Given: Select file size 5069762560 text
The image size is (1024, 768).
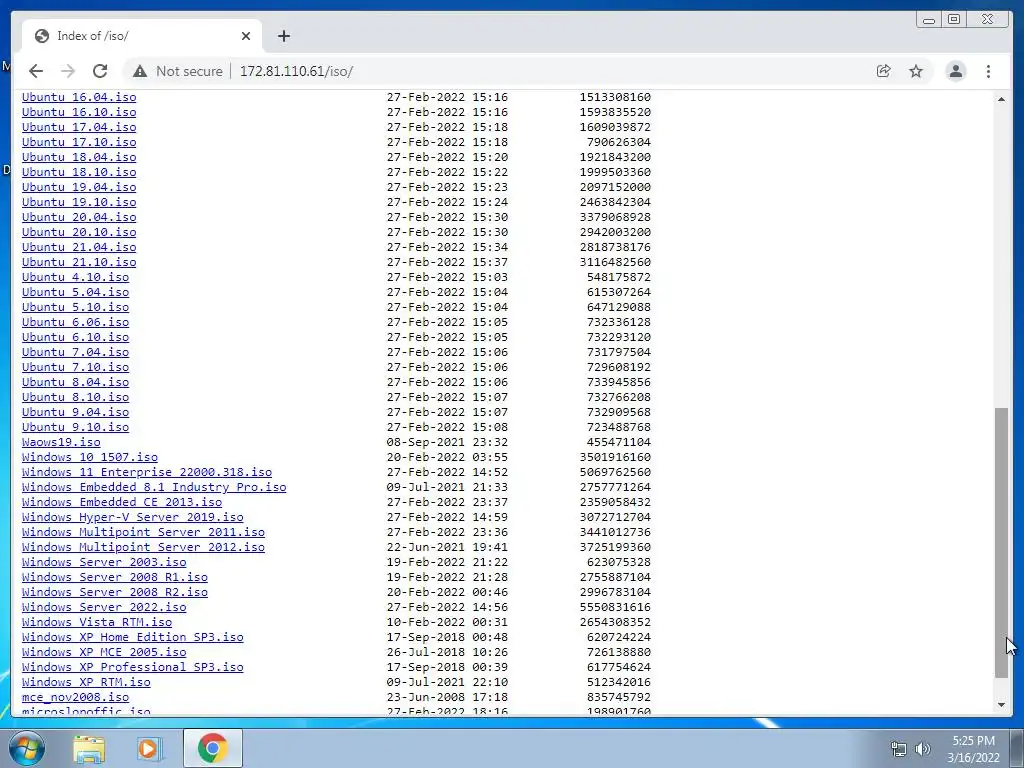Looking at the screenshot, I should click(615, 472).
